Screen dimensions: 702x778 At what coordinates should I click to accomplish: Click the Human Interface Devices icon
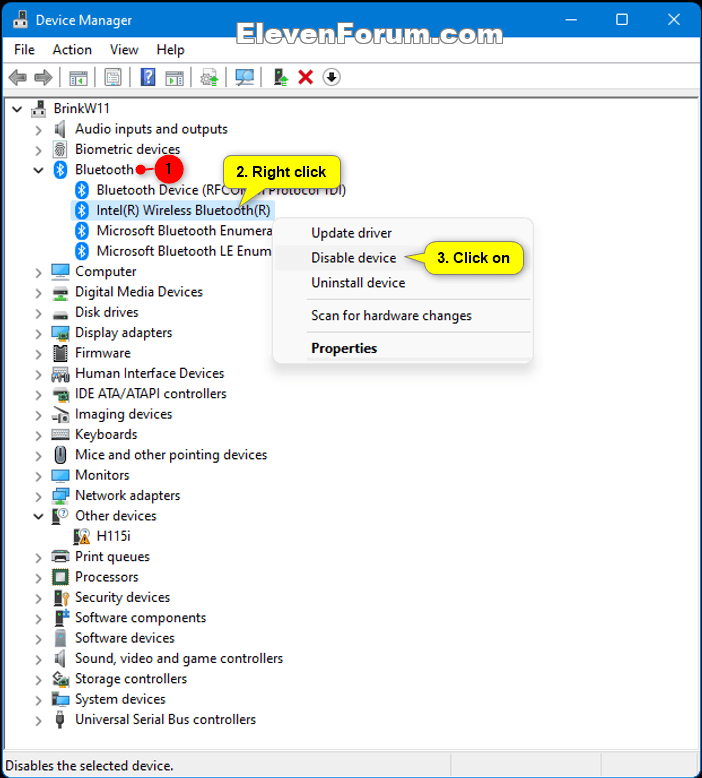(61, 374)
